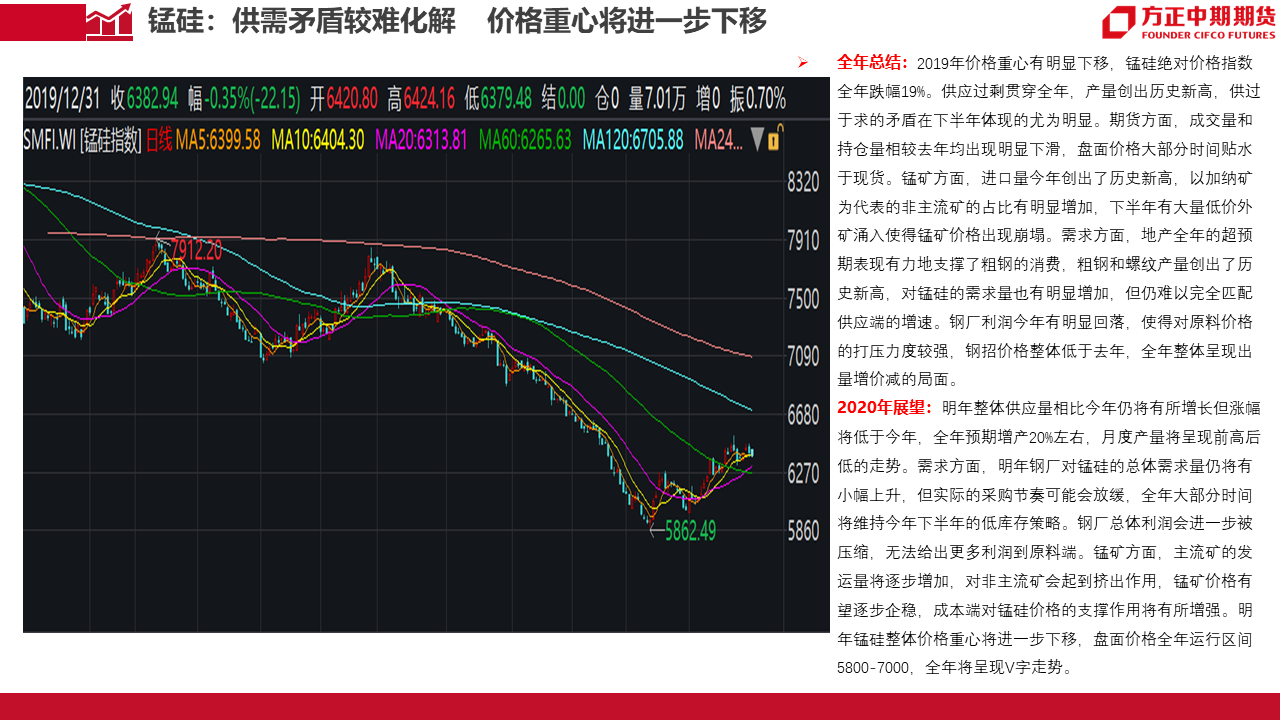The image size is (1280, 720).
Task: Click the MA5:6399.58 indicator label
Action: pos(218,139)
